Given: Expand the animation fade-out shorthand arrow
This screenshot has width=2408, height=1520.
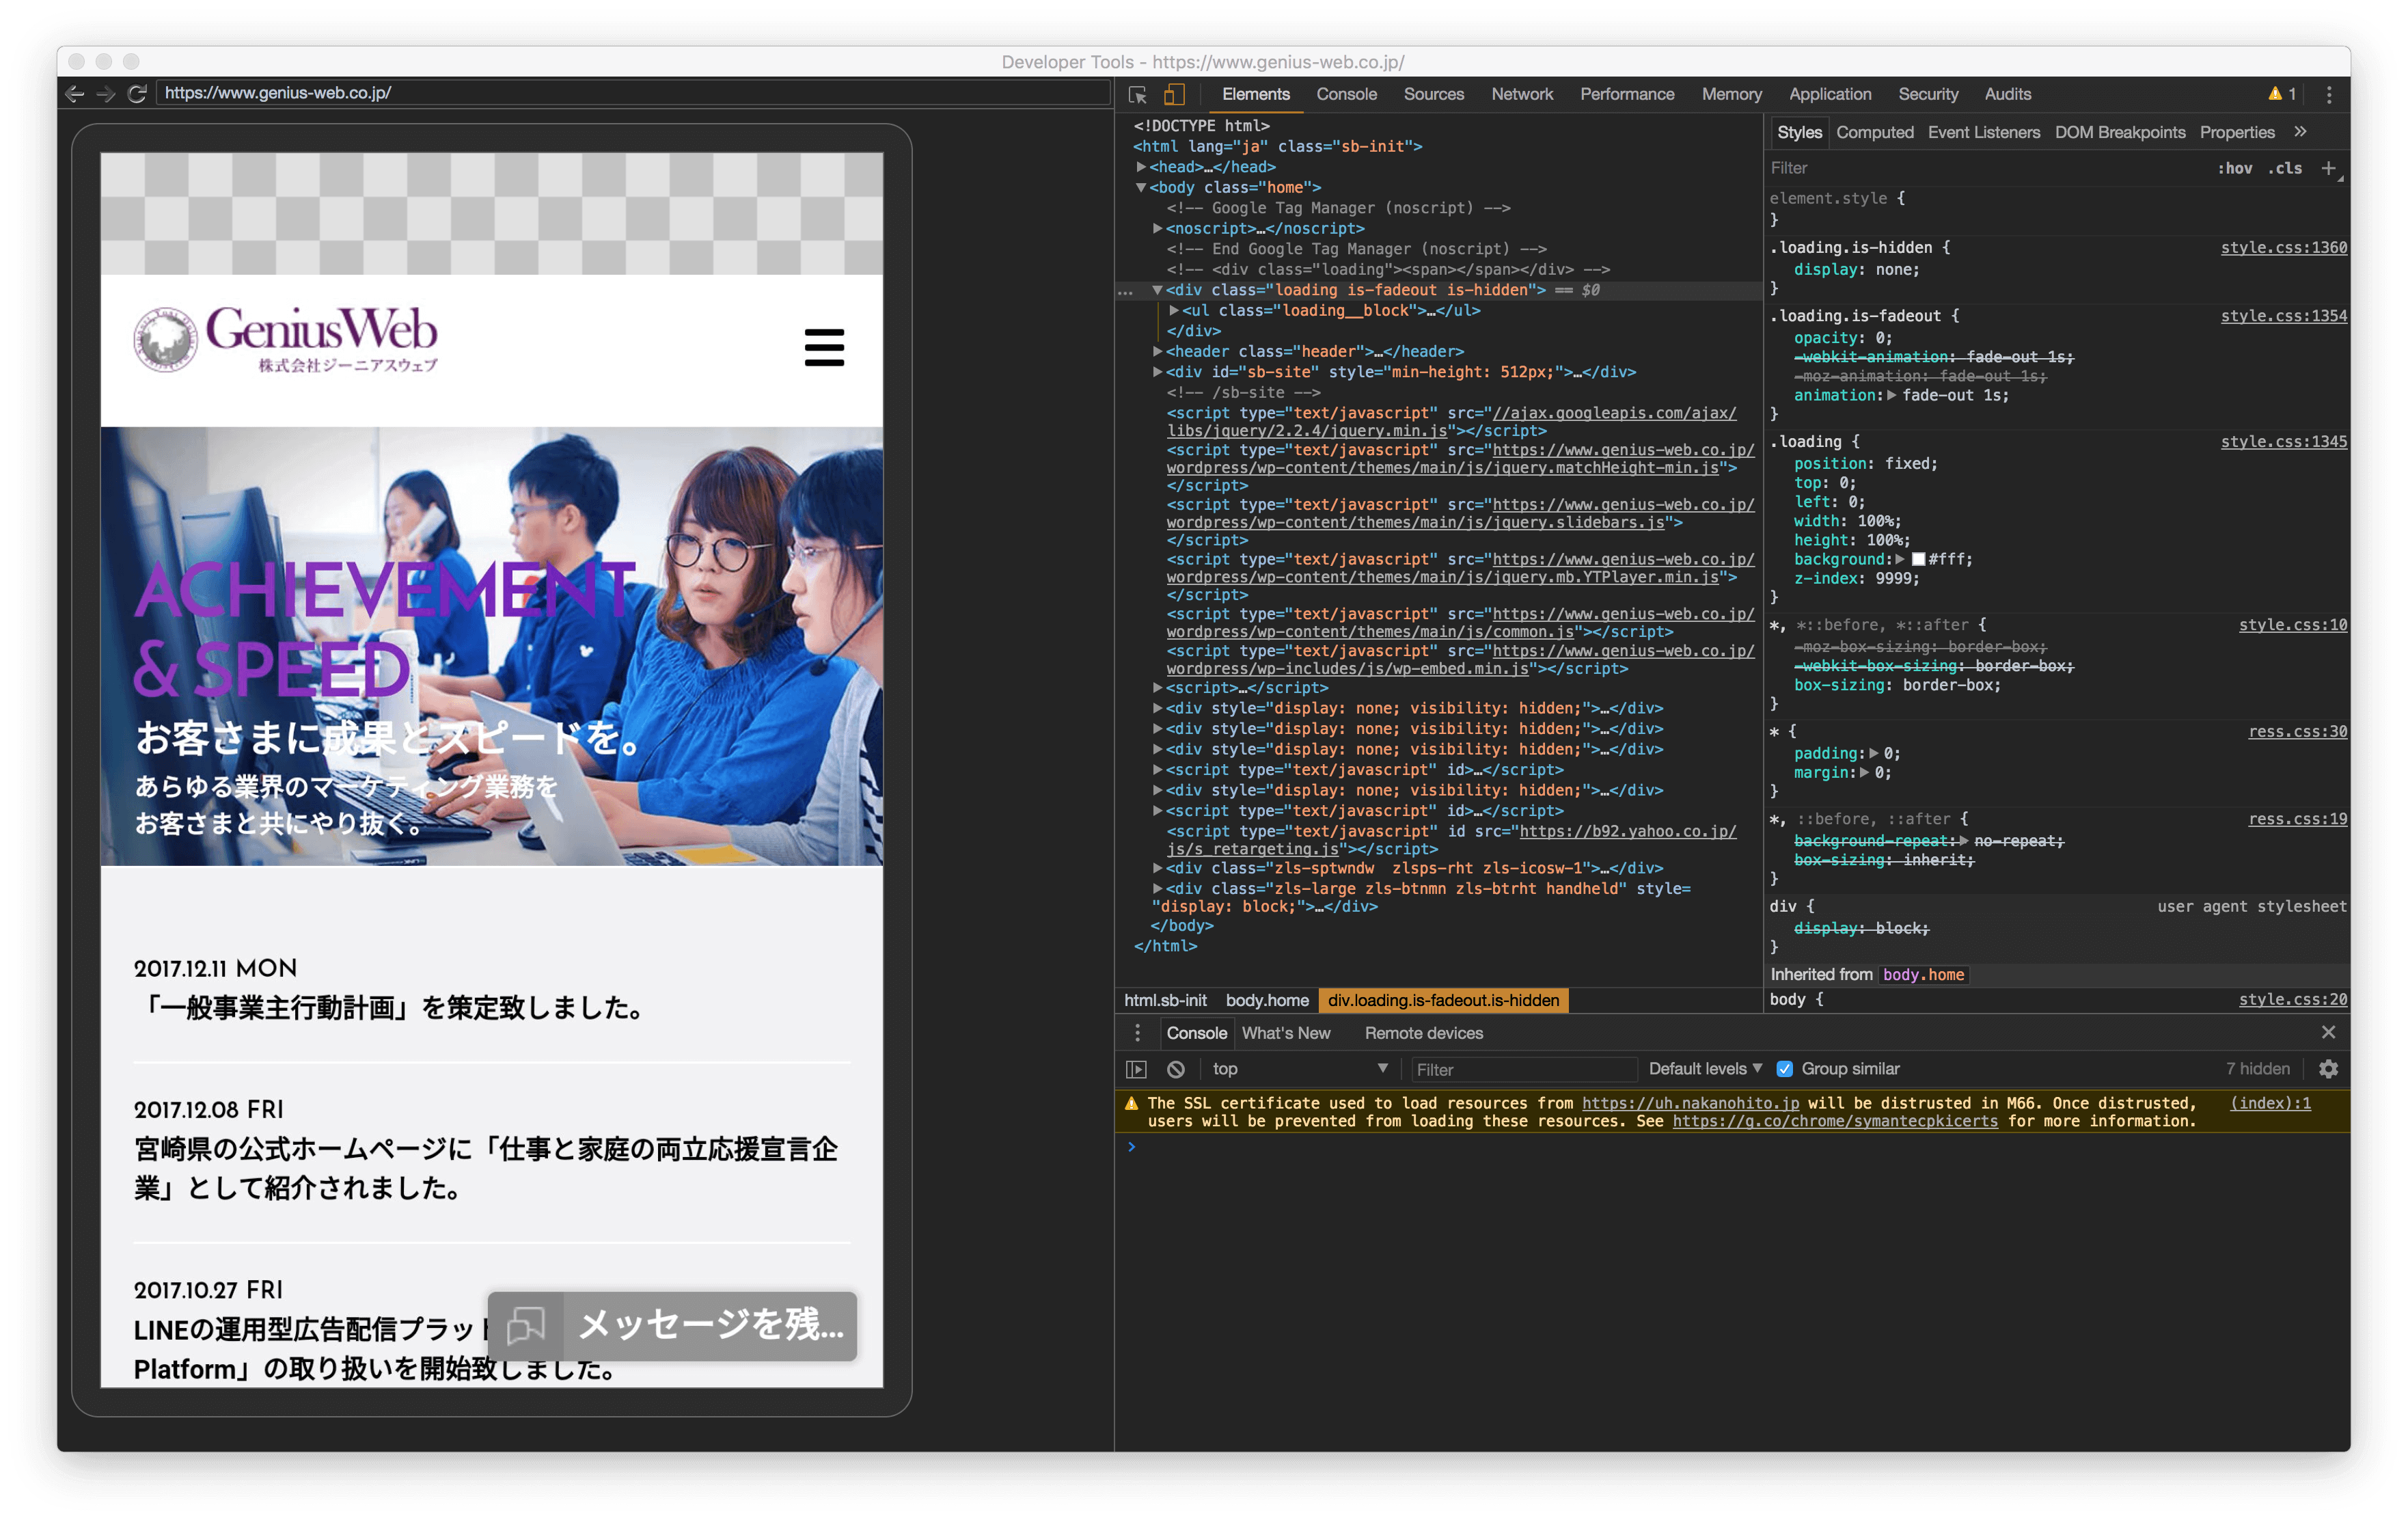Looking at the screenshot, I should (x=1891, y=396).
